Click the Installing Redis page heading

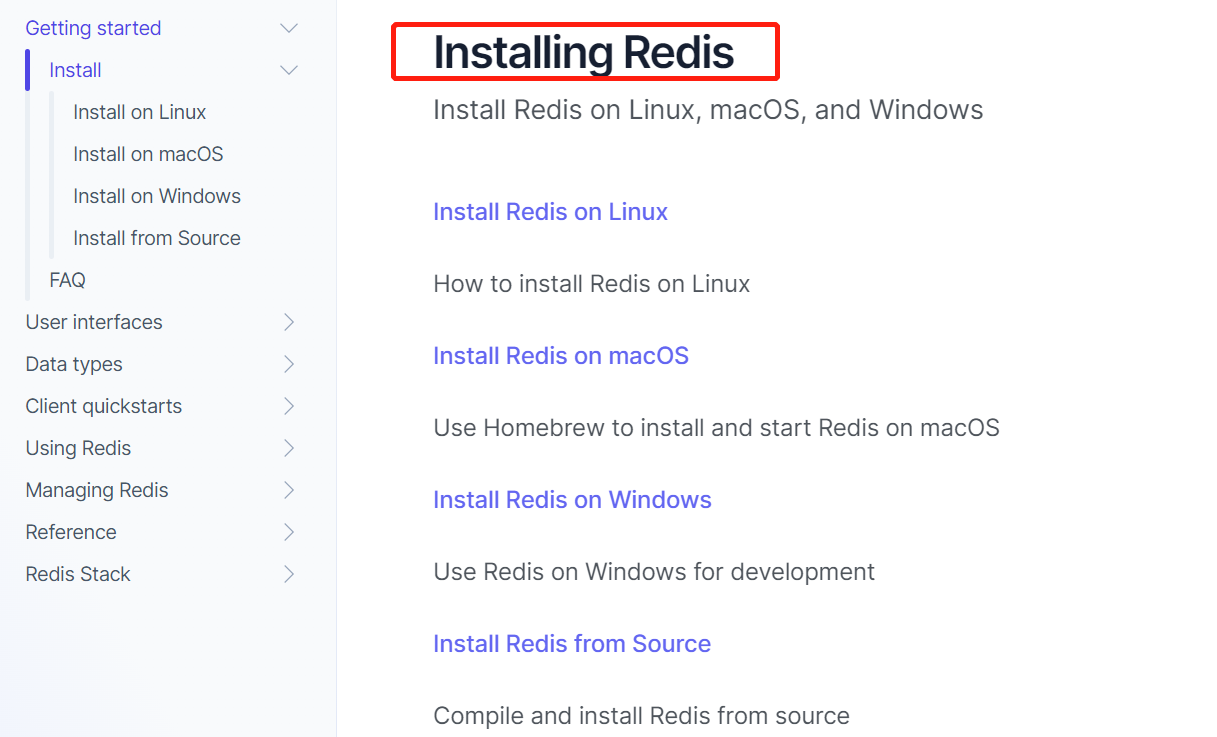click(584, 52)
